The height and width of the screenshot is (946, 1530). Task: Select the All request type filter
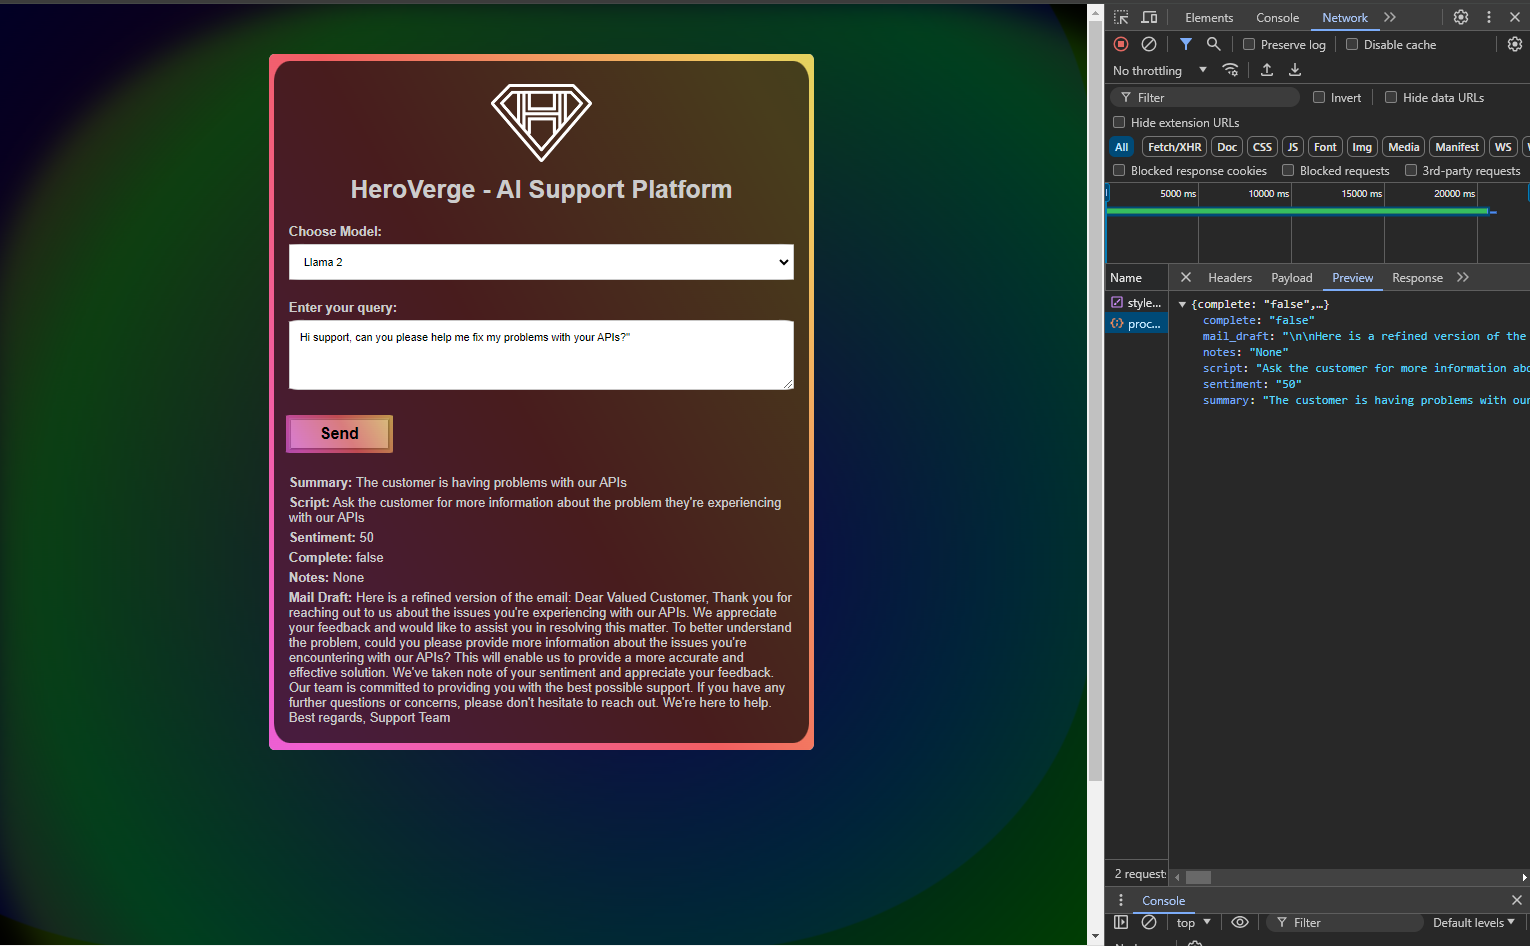pos(1122,147)
